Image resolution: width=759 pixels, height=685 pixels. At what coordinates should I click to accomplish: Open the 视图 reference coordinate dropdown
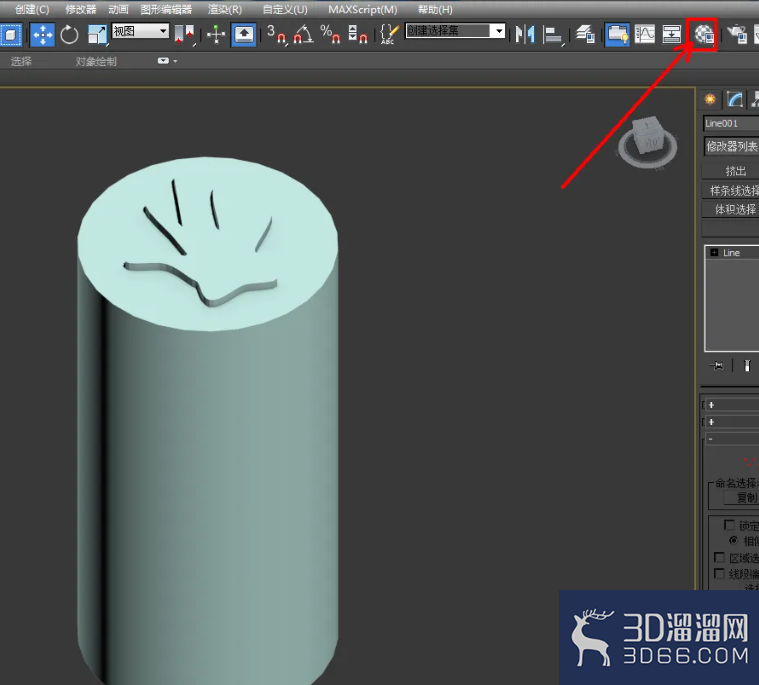[140, 31]
